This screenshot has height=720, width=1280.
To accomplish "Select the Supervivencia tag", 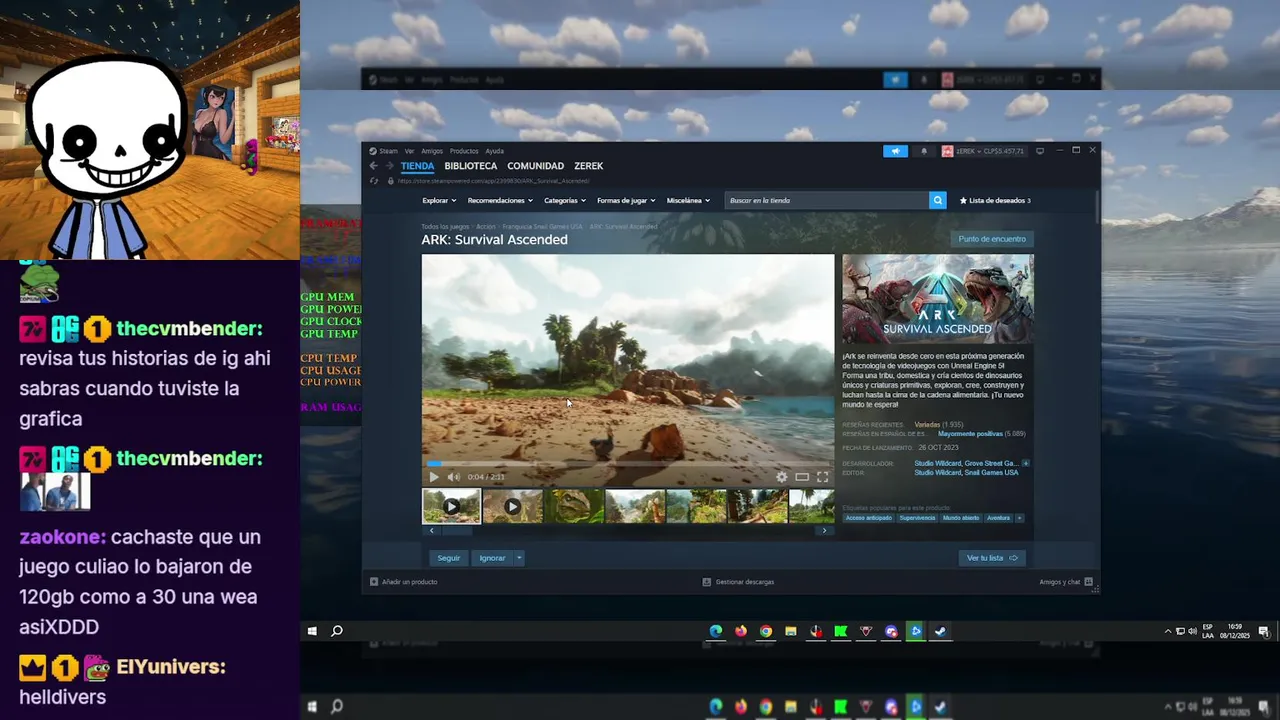I will click(917, 518).
